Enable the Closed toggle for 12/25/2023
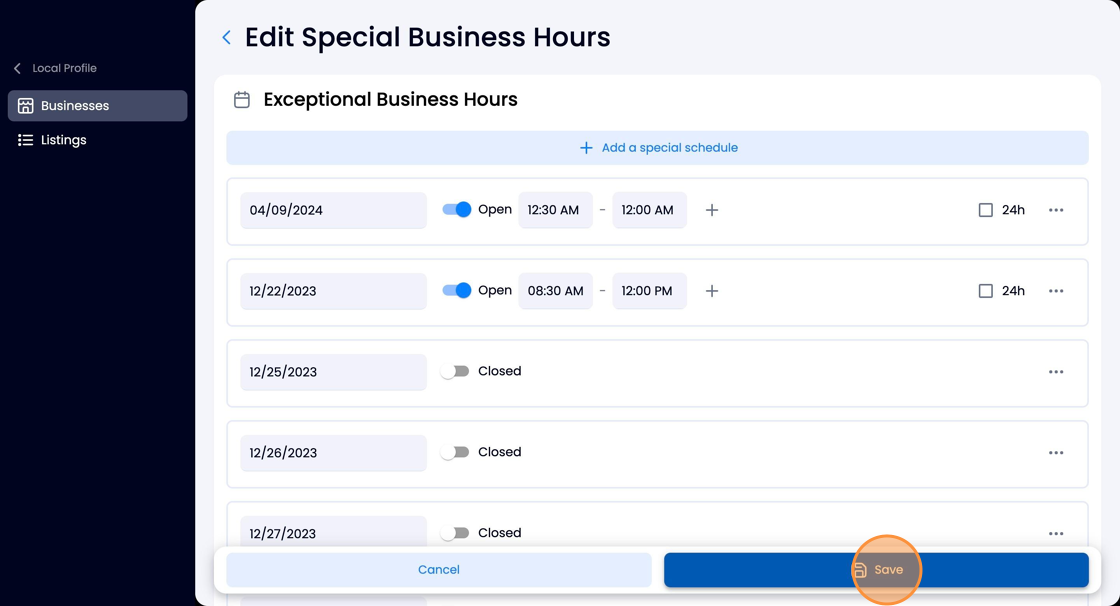This screenshot has height=606, width=1120. pos(455,371)
